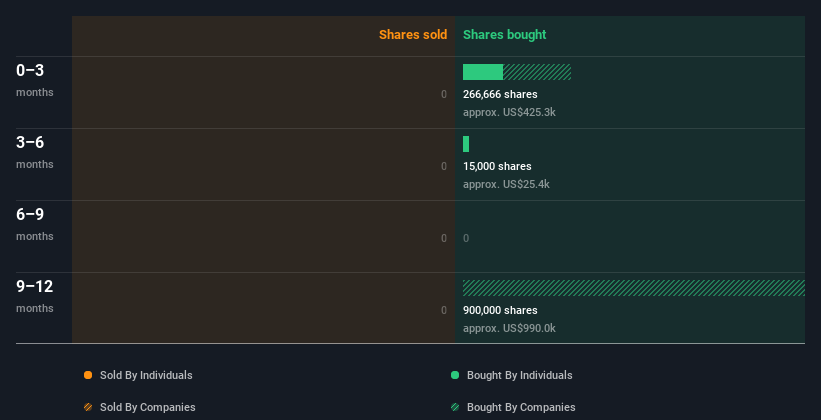Select the 3–6 months row label
Image resolution: width=821 pixels, height=420 pixels.
pos(35,152)
